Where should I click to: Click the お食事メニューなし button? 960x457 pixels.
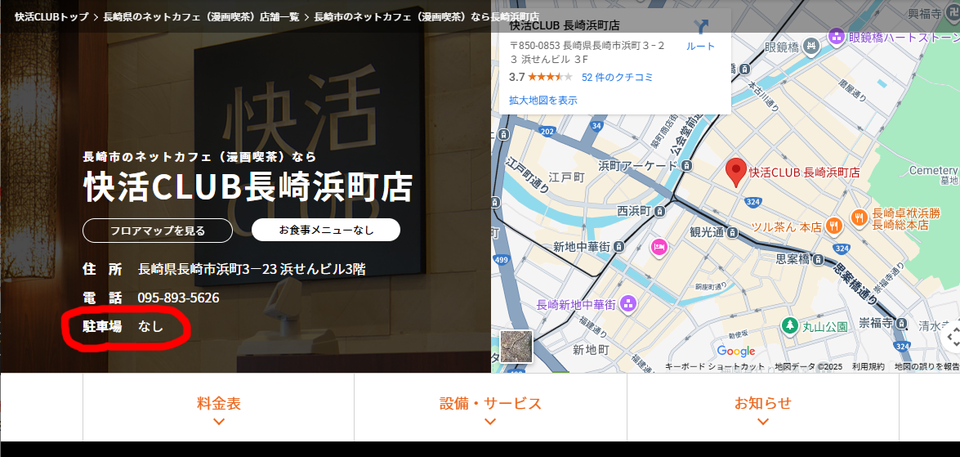tap(326, 230)
